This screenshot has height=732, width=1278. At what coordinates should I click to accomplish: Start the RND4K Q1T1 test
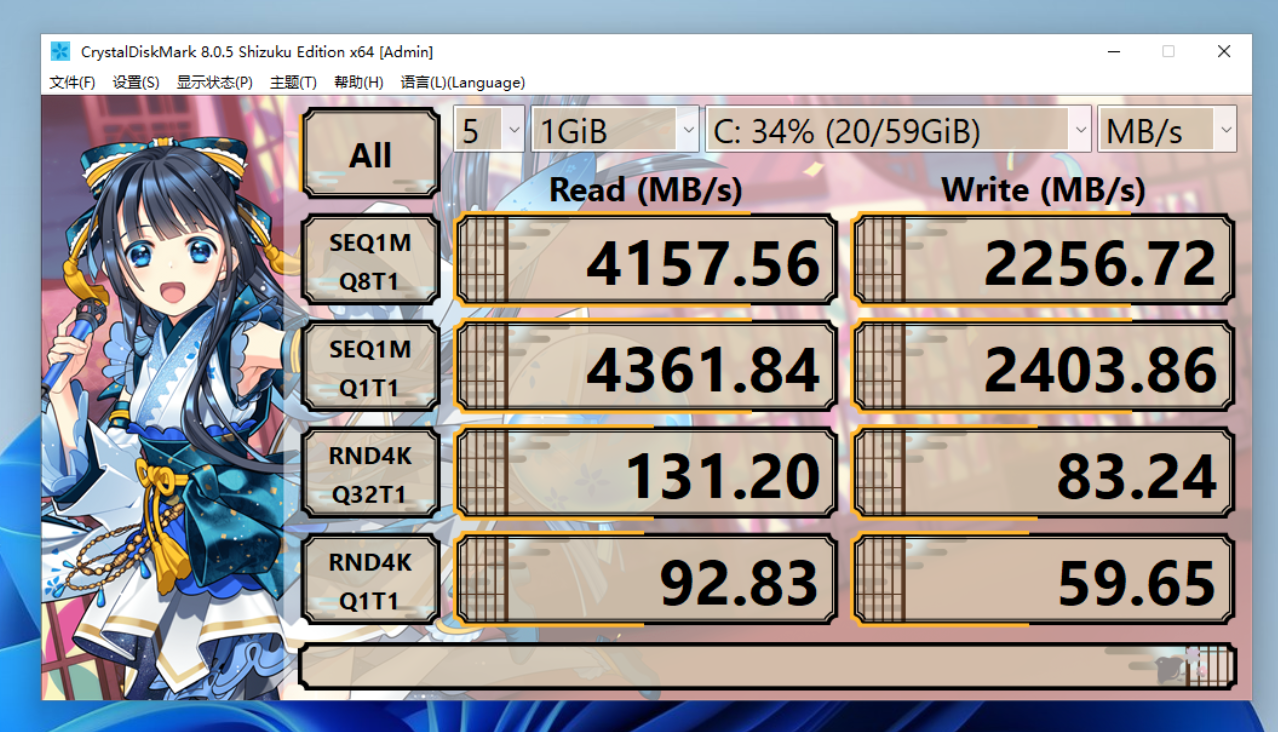click(x=371, y=581)
